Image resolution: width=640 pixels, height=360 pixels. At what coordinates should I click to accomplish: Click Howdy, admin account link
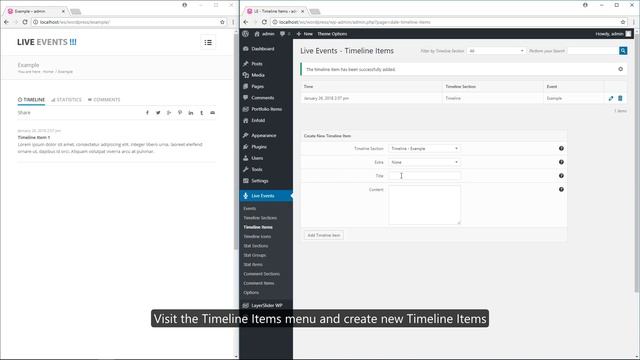(613, 34)
